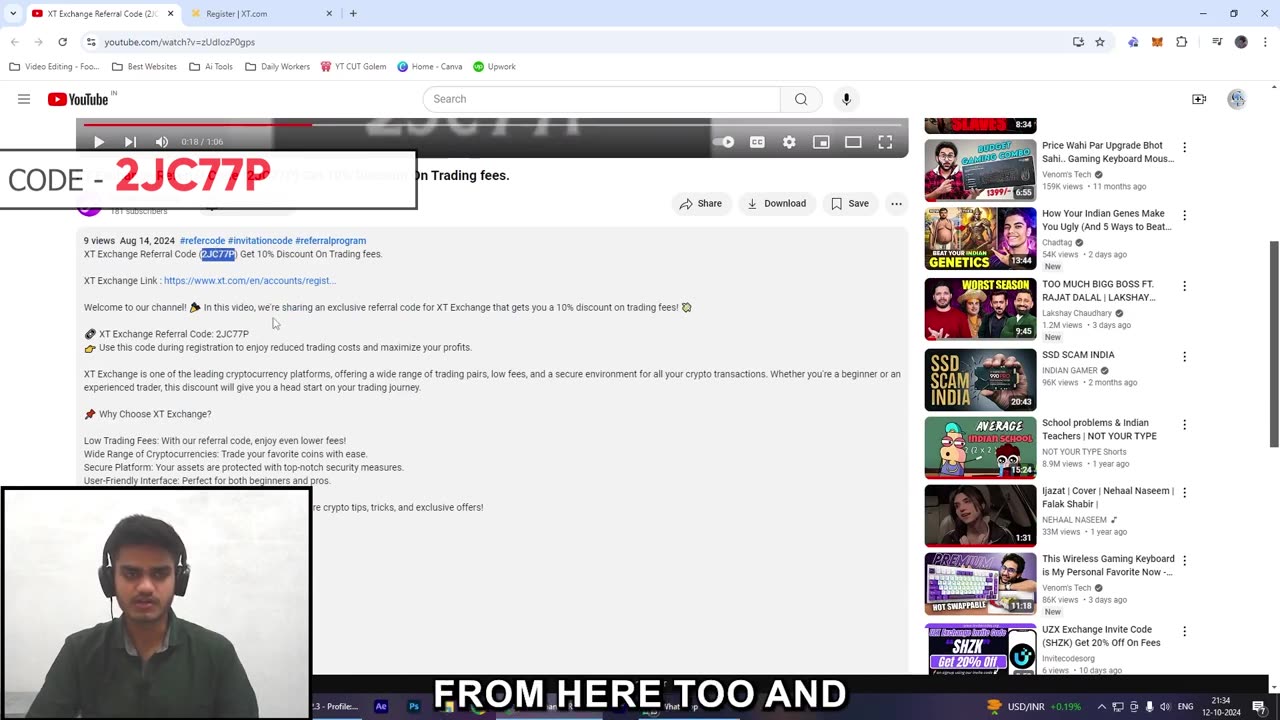Bookmark this page with the star icon

coord(1100,42)
